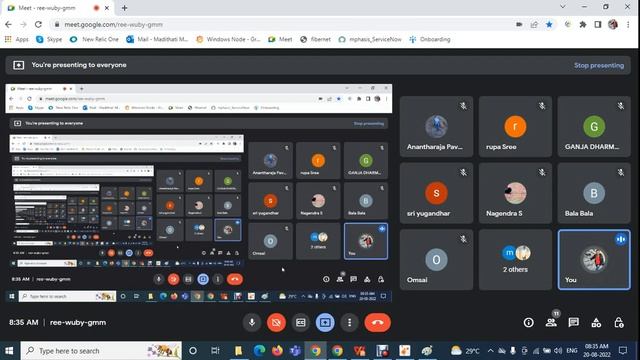Open mphasis_ServiceNow bookmark
640x360 pixels.
370,39
